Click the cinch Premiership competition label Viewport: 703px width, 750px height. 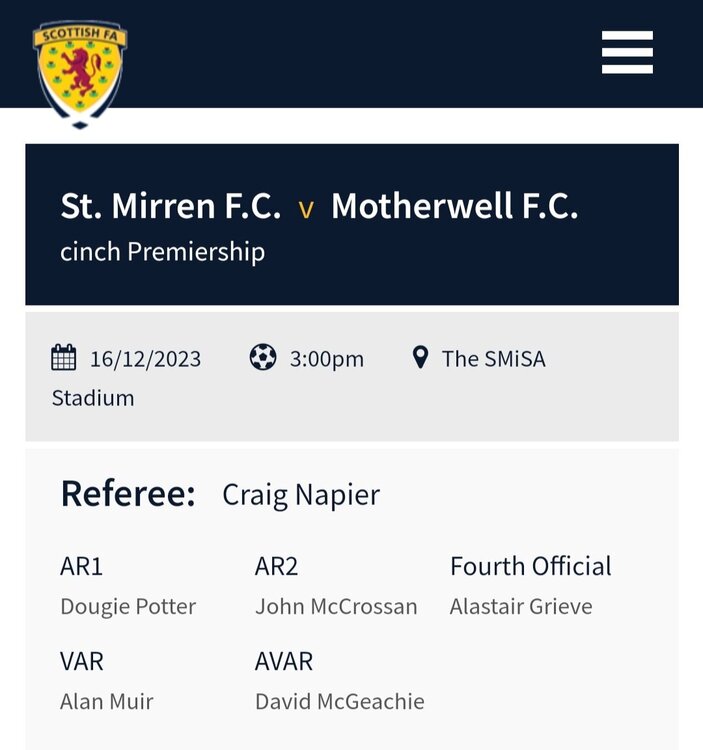(163, 252)
